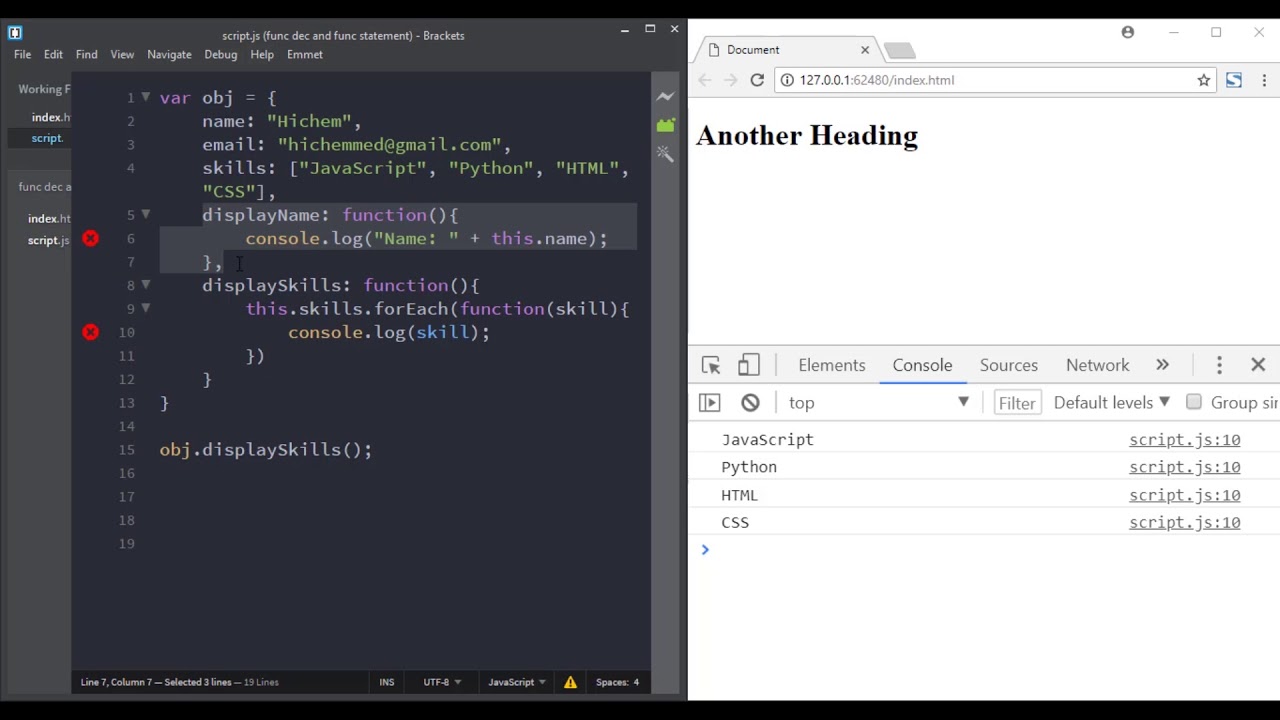Activate the DevTools inspect element picker
The width and height of the screenshot is (1280, 720).
pos(711,365)
